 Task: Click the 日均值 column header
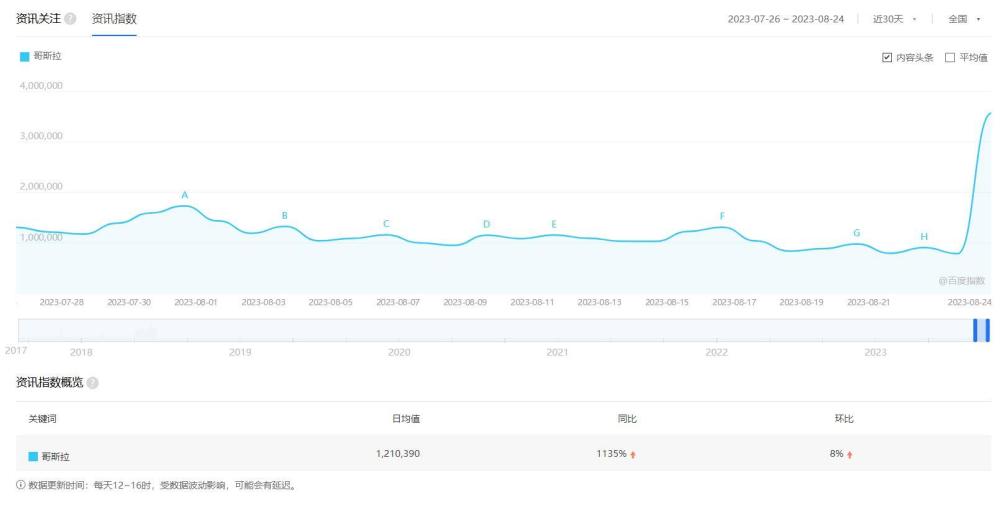click(x=406, y=419)
